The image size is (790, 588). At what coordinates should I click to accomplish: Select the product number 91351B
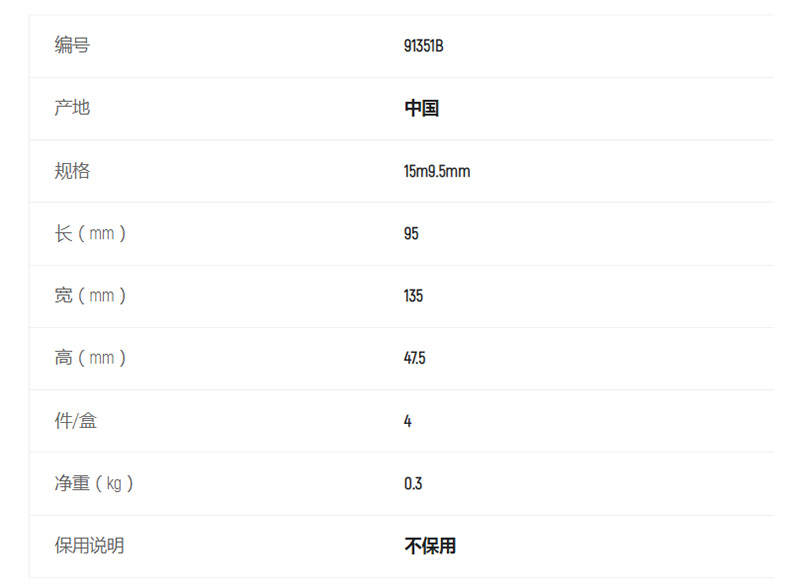coord(423,46)
